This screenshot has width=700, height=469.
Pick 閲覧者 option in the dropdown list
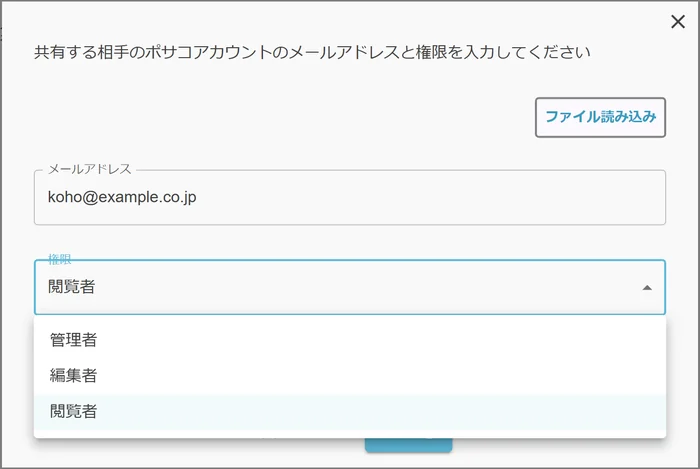(x=350, y=411)
